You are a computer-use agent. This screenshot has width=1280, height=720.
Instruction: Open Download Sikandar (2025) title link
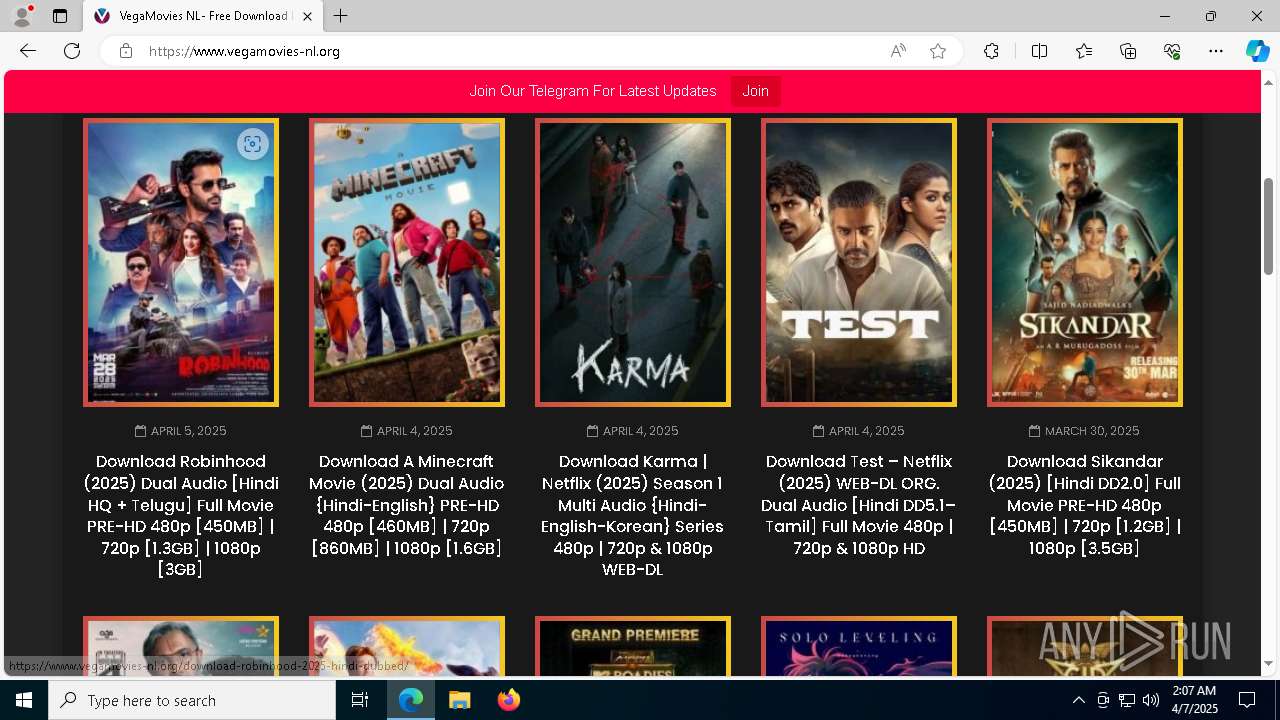[1085, 505]
